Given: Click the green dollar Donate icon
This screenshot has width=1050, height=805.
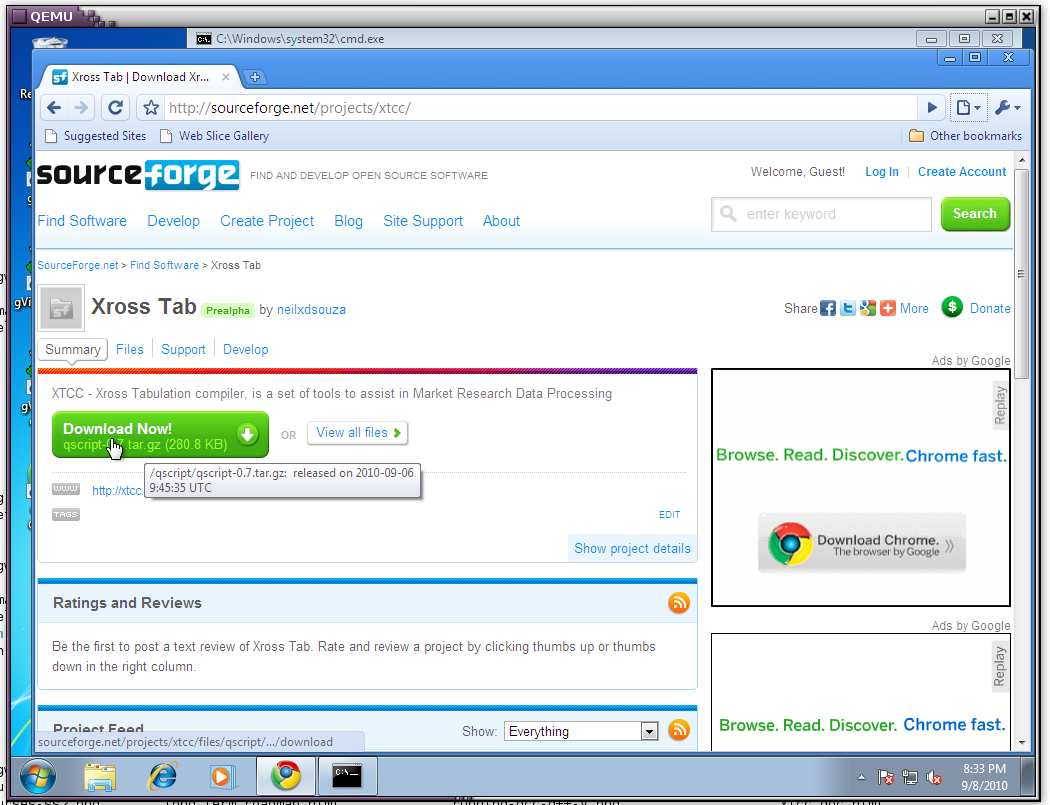Looking at the screenshot, I should pyautogui.click(x=952, y=308).
